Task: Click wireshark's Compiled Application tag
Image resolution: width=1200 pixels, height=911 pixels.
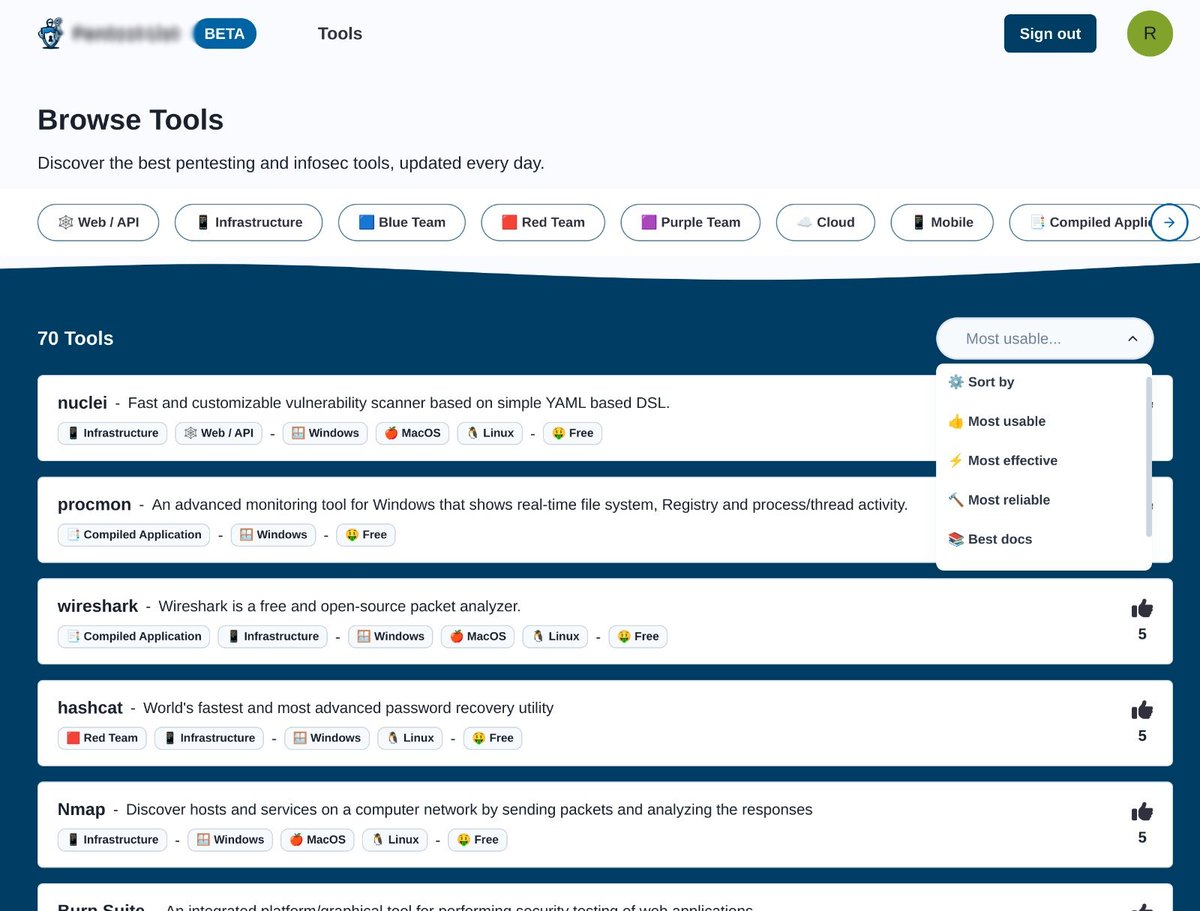Action: [134, 636]
